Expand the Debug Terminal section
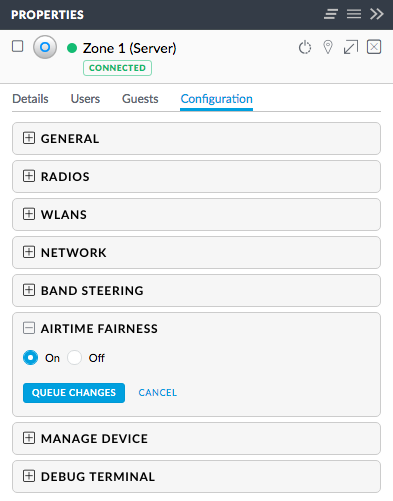The height and width of the screenshot is (501, 393). tap(29, 476)
